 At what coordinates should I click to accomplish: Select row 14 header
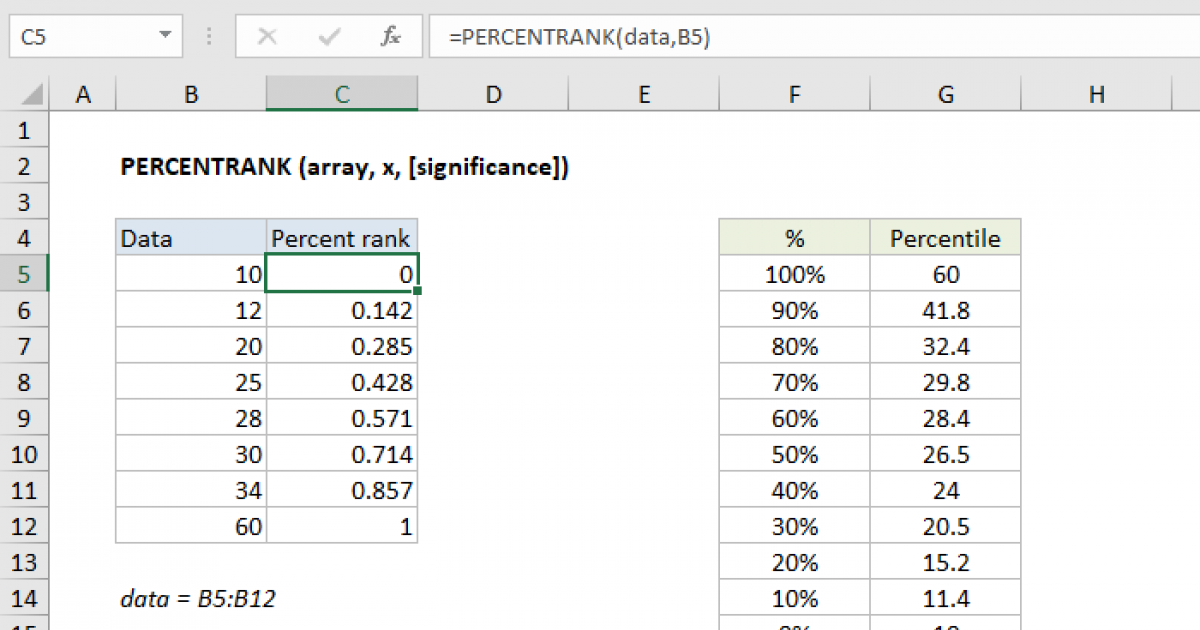coord(25,598)
